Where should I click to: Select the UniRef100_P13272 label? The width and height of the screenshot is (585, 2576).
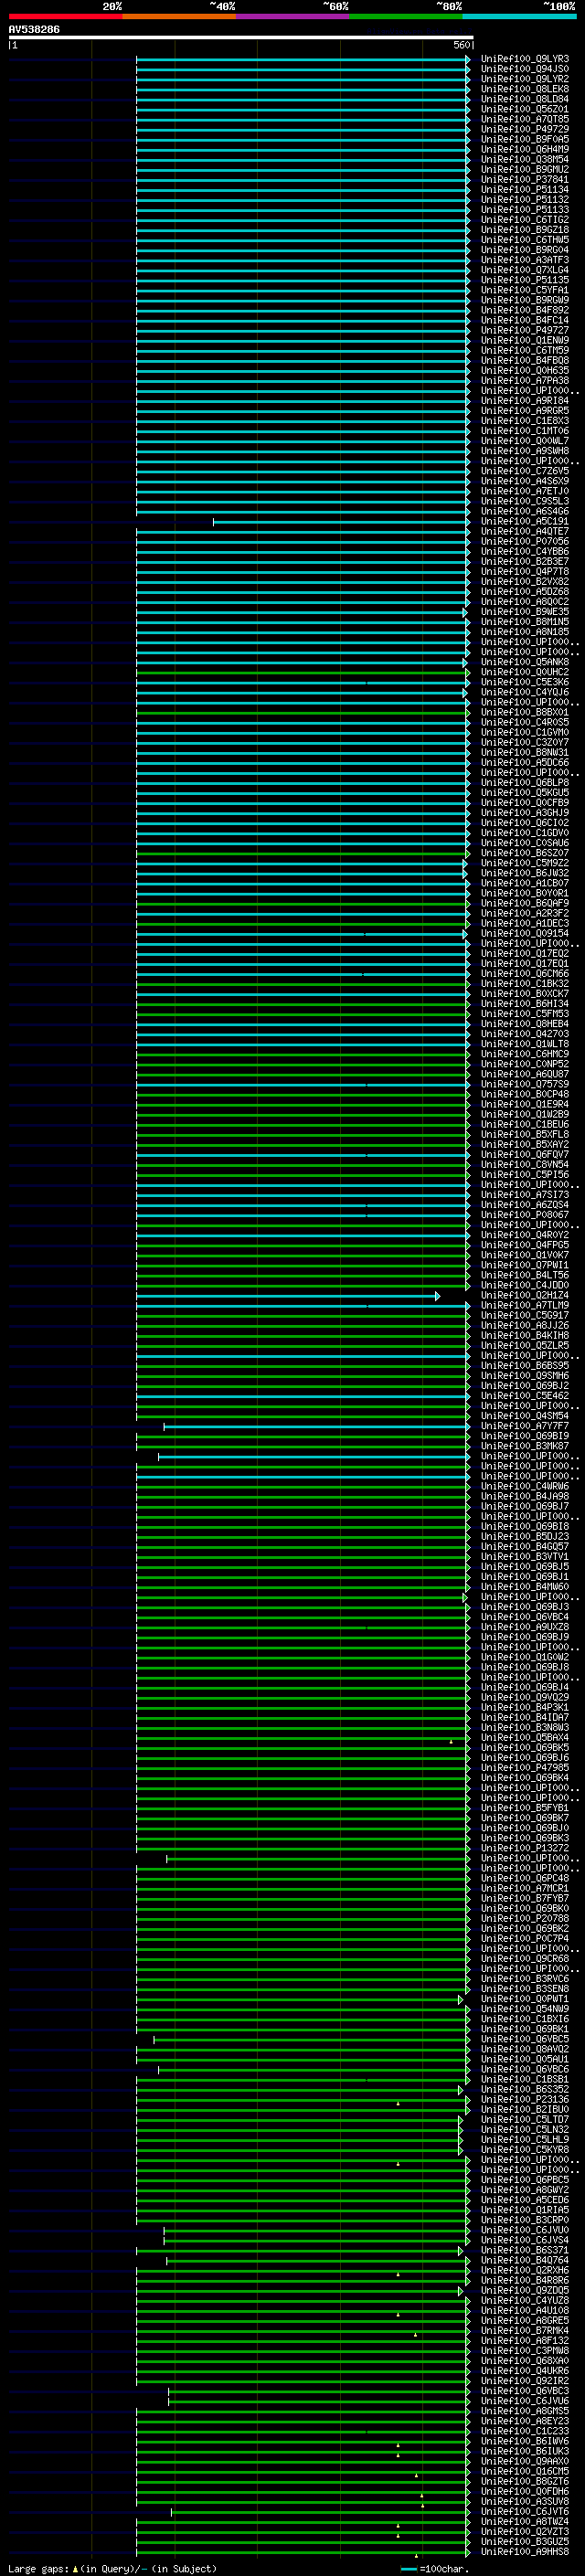pyautogui.click(x=525, y=1848)
